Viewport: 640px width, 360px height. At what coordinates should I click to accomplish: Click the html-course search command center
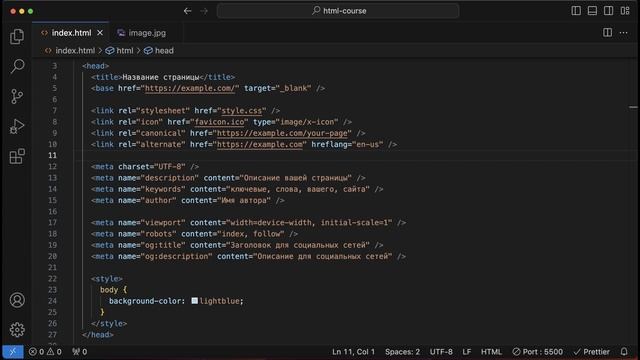click(338, 11)
